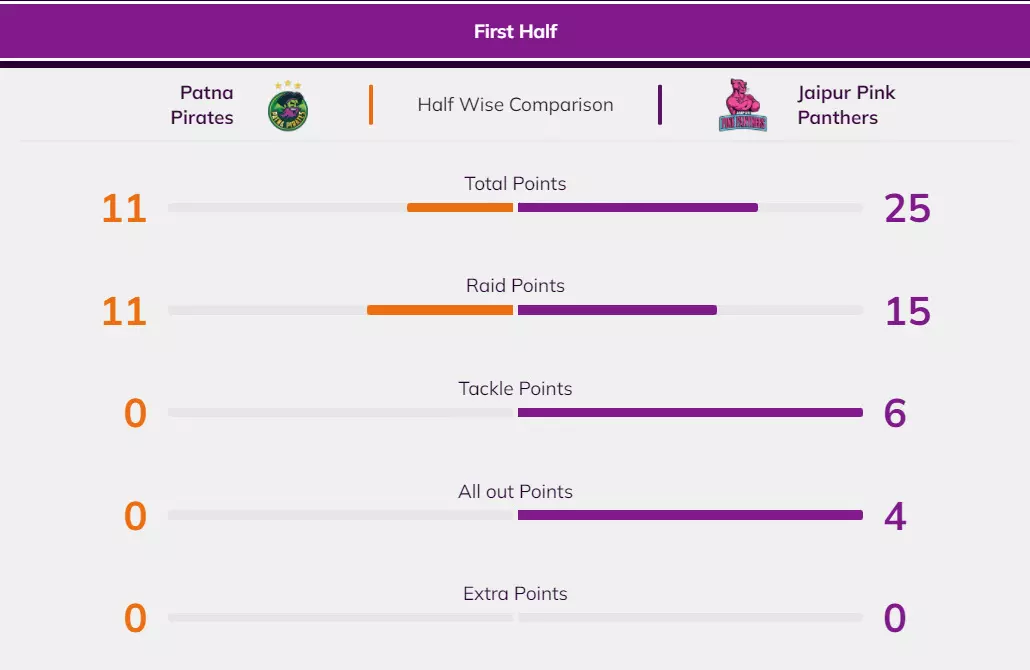
Task: Click the Total Points label
Action: click(515, 184)
